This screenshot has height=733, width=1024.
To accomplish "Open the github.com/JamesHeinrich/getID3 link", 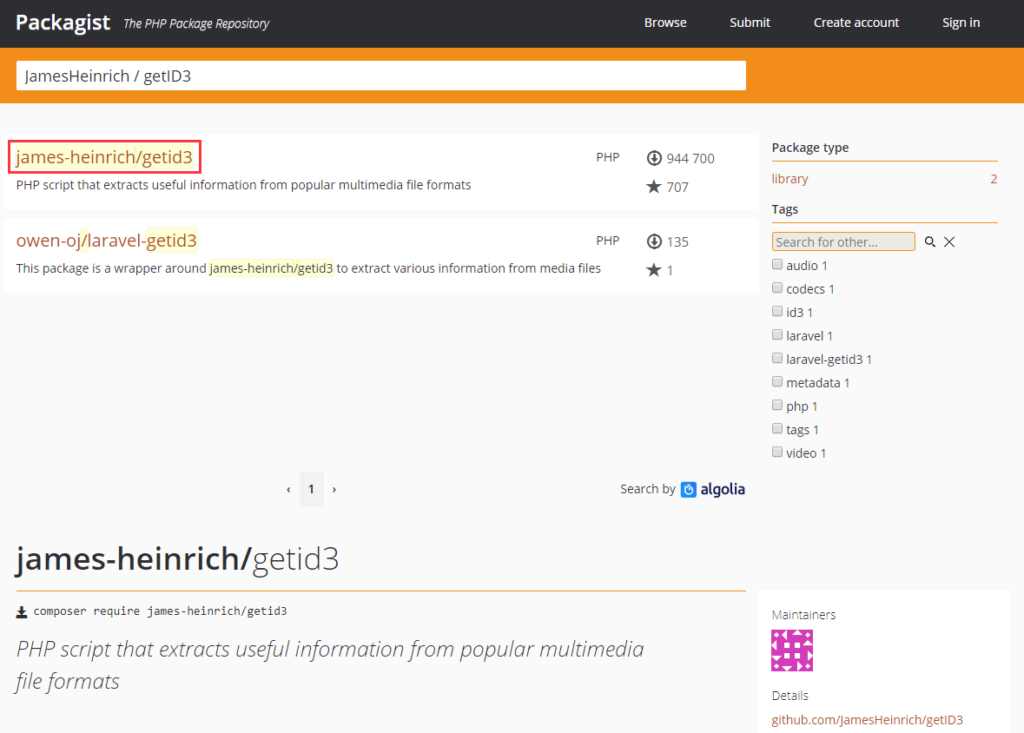I will point(867,720).
